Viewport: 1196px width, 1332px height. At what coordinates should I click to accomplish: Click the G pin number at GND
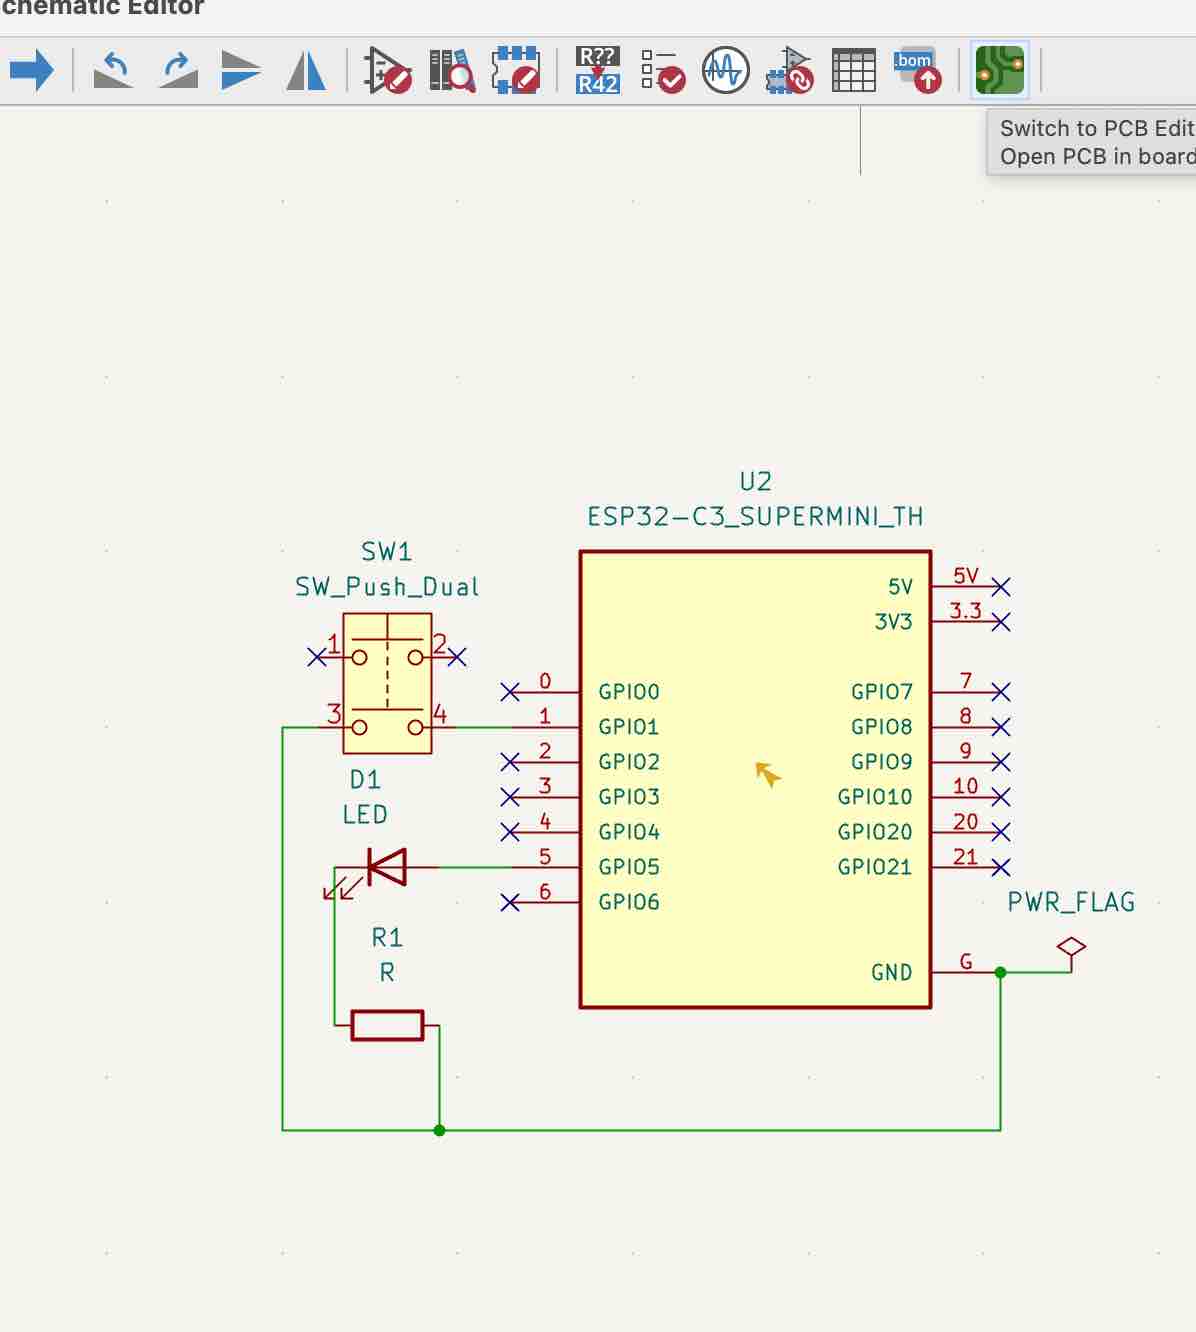[966, 962]
